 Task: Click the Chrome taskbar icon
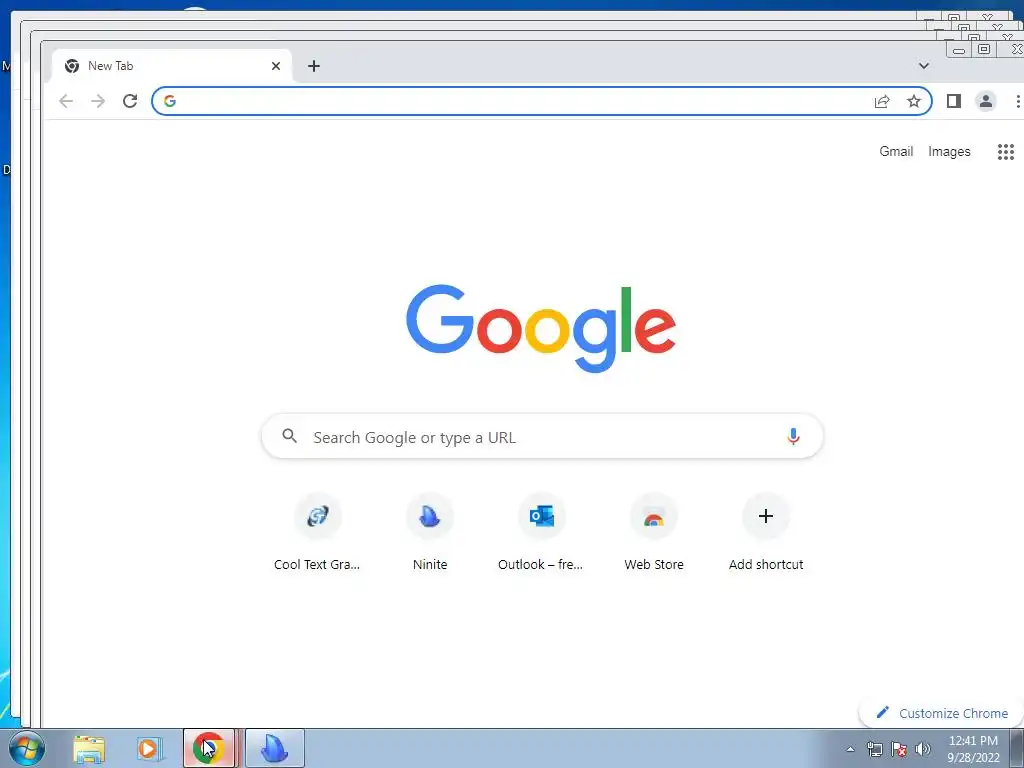click(208, 748)
